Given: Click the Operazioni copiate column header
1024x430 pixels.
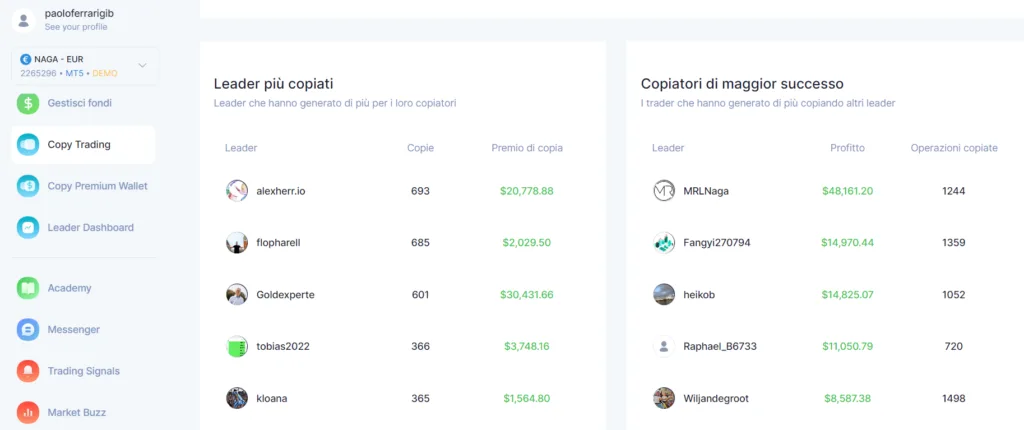Looking at the screenshot, I should (x=954, y=148).
